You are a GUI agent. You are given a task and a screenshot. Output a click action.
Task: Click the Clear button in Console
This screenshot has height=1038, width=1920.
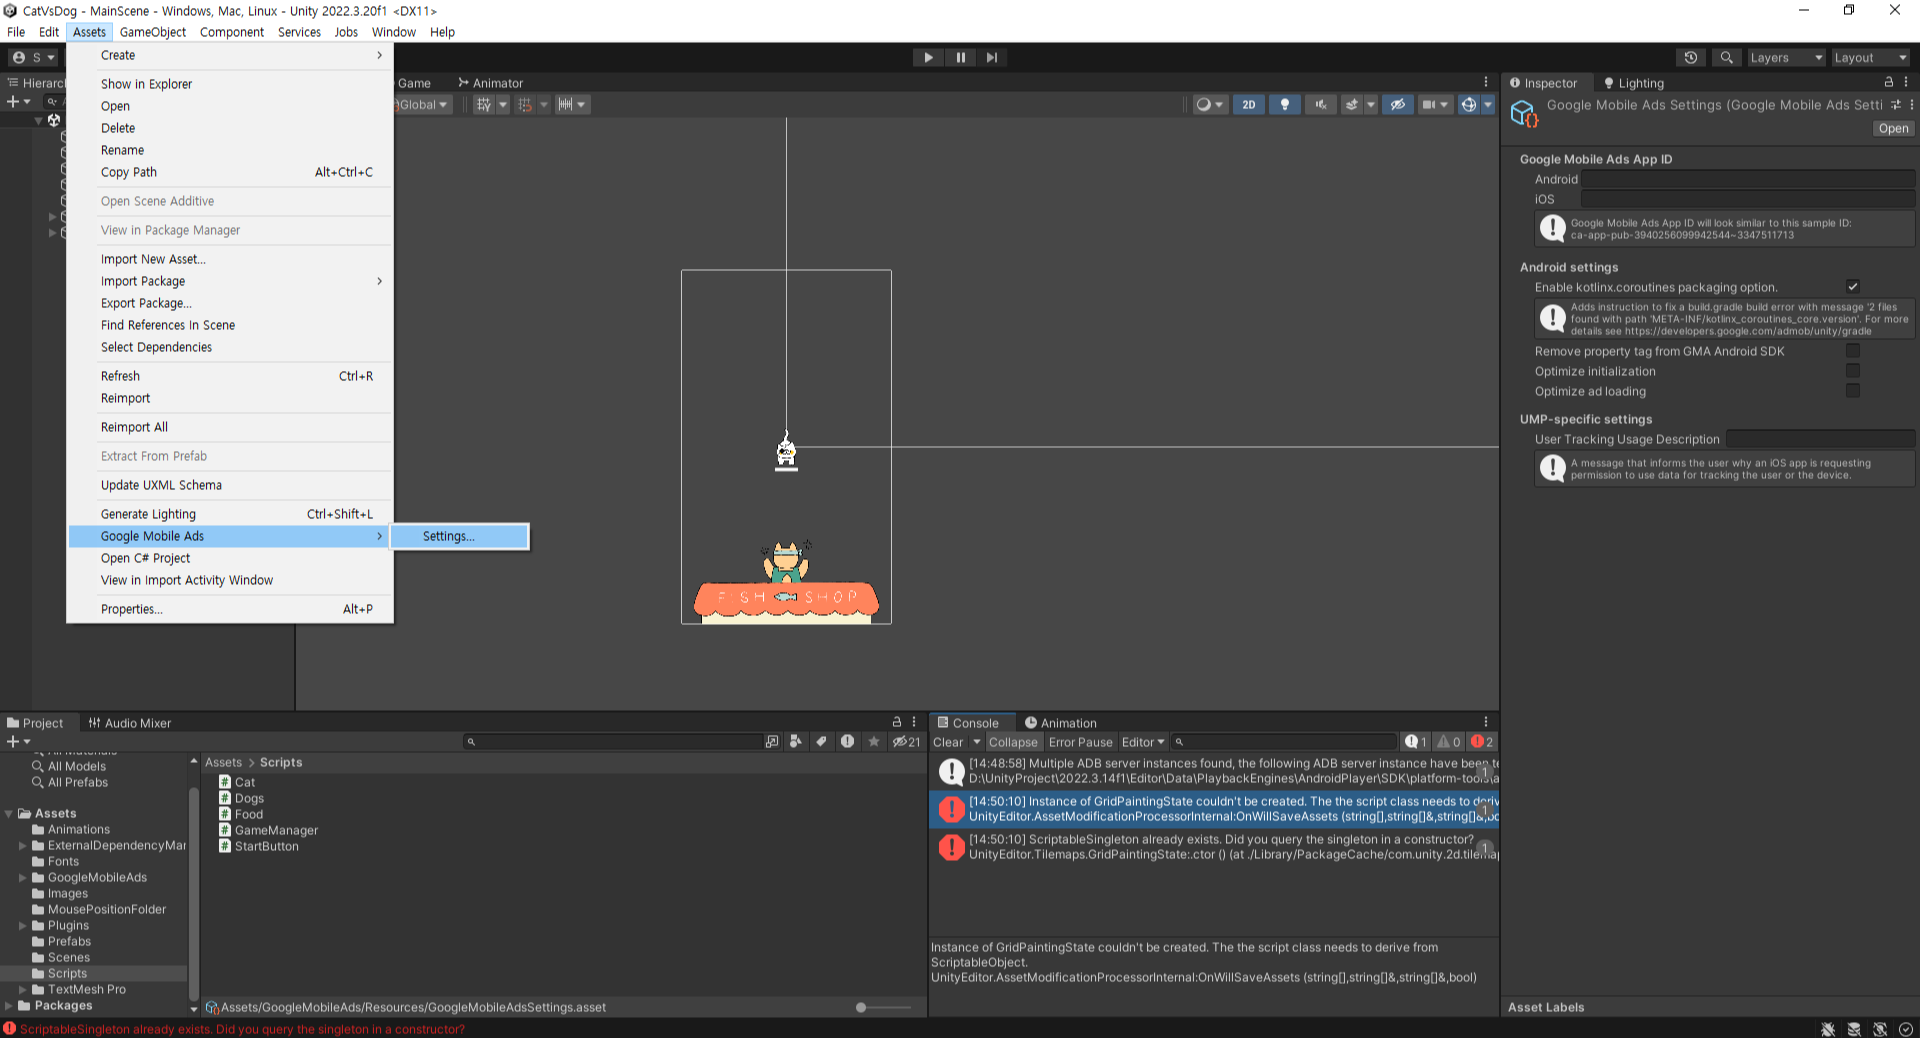(x=948, y=742)
